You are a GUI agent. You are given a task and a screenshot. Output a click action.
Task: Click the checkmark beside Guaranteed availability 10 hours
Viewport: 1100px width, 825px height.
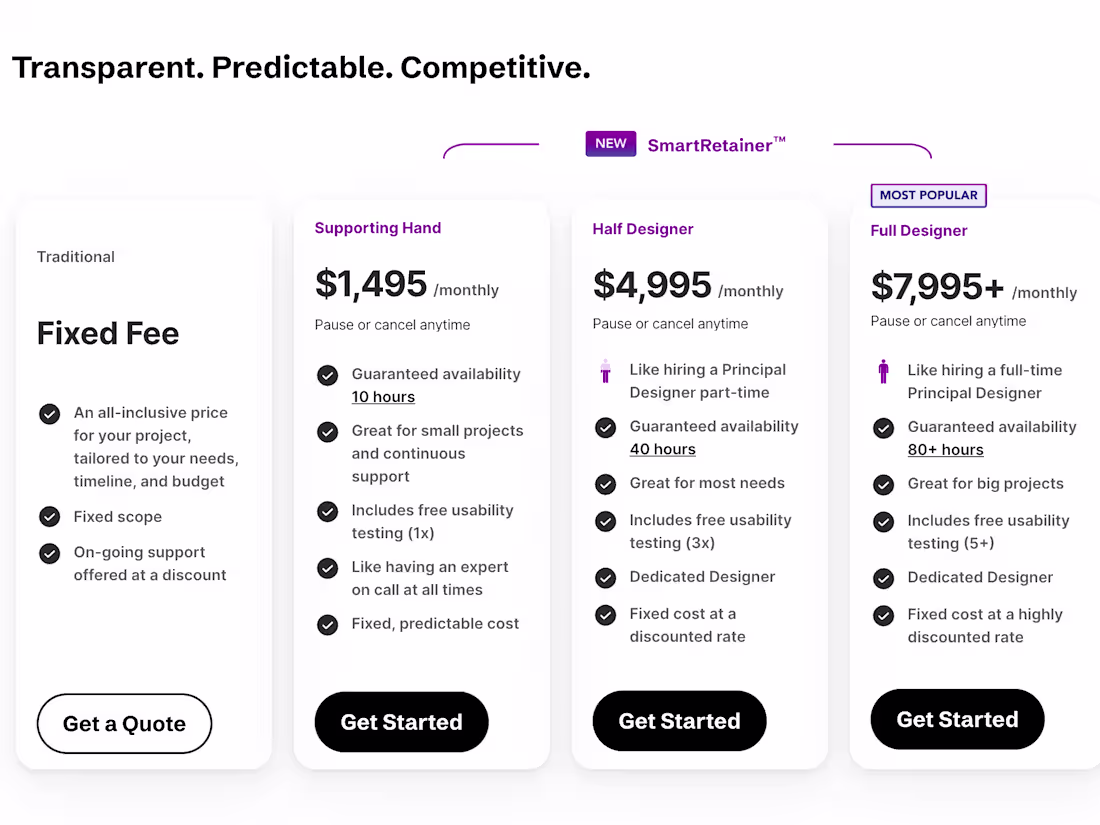click(x=327, y=375)
